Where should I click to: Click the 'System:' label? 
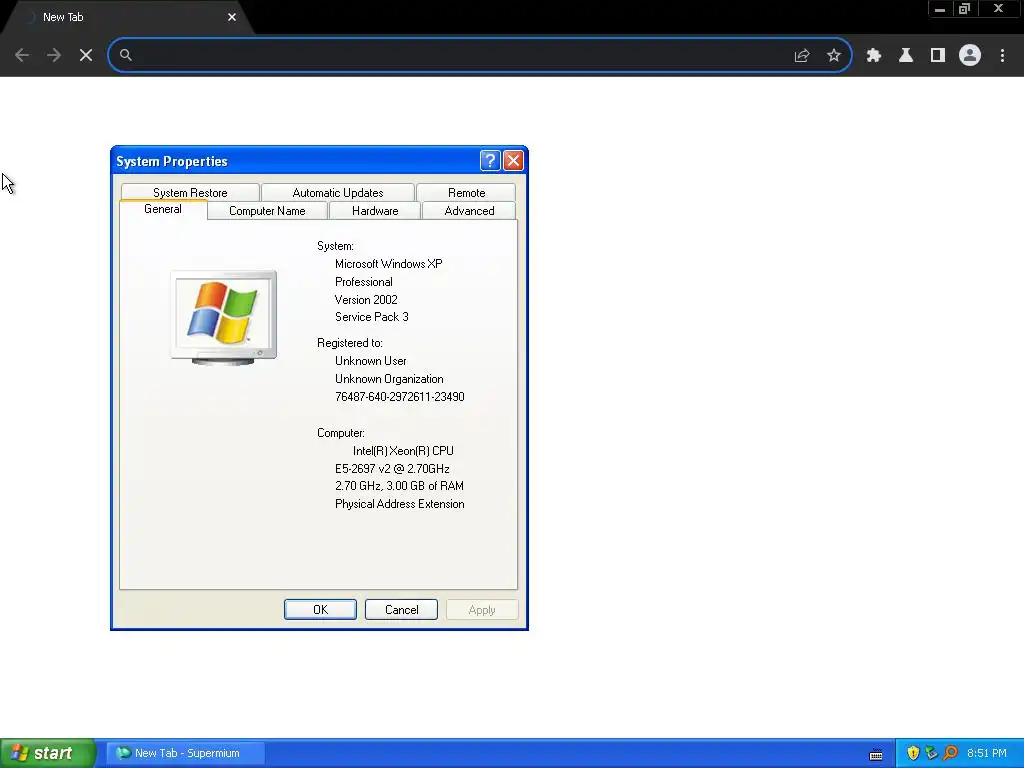(x=335, y=246)
